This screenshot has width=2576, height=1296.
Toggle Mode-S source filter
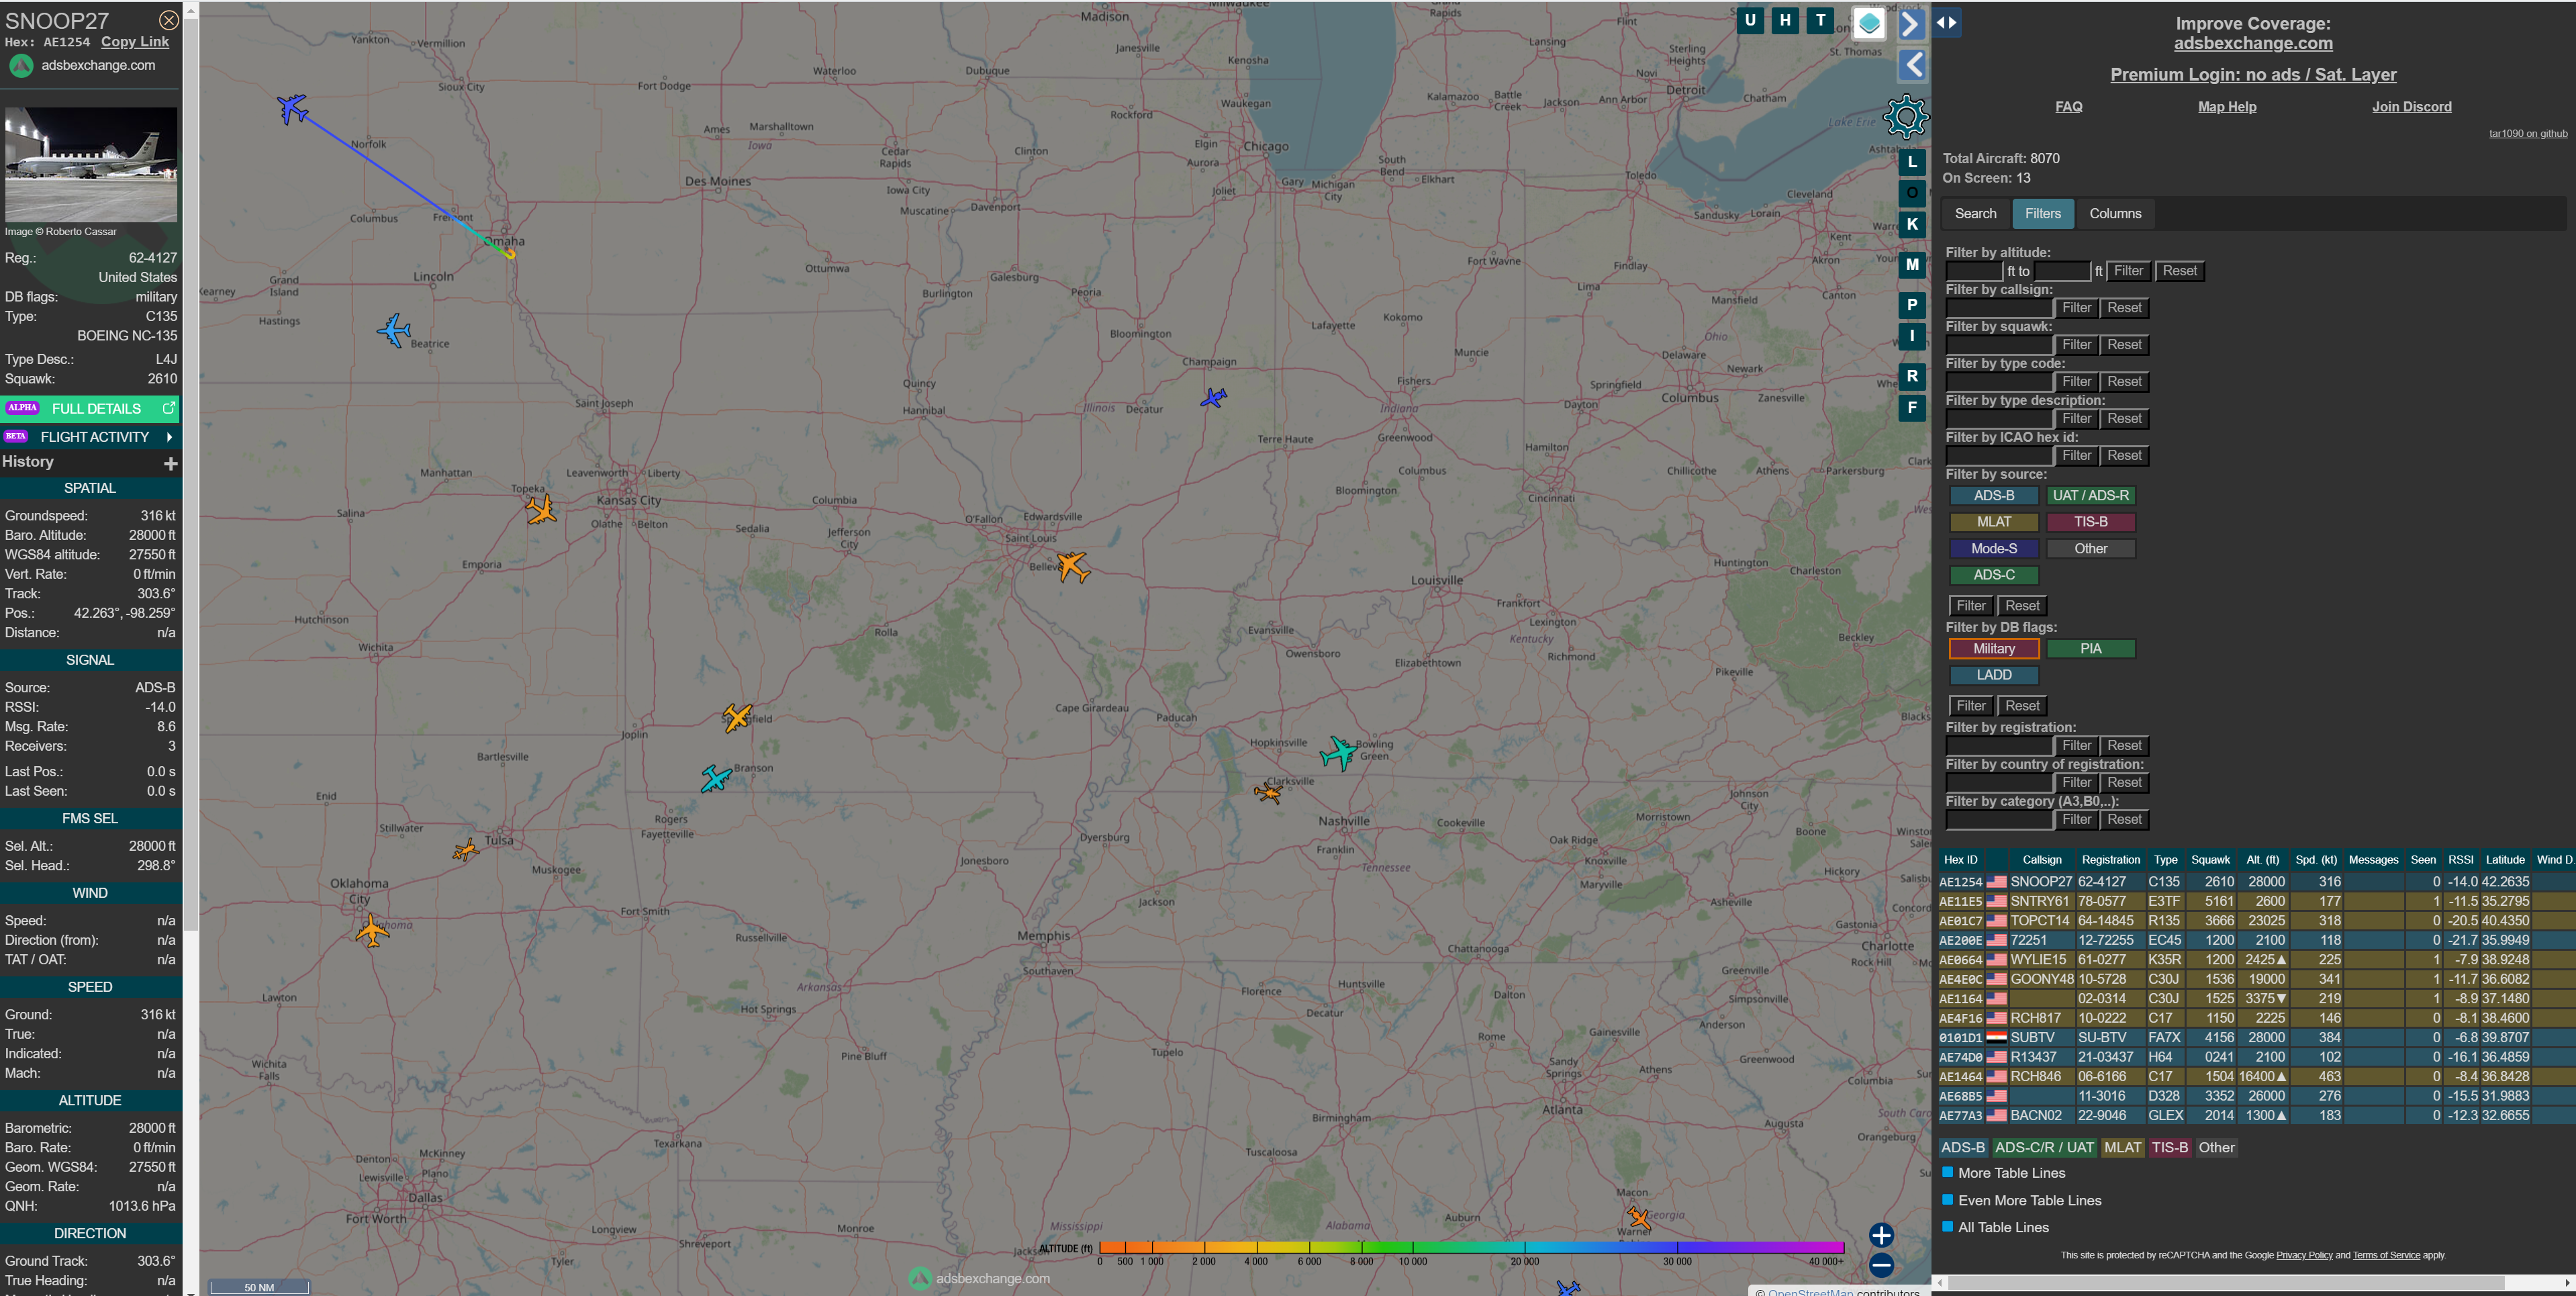click(x=1994, y=549)
